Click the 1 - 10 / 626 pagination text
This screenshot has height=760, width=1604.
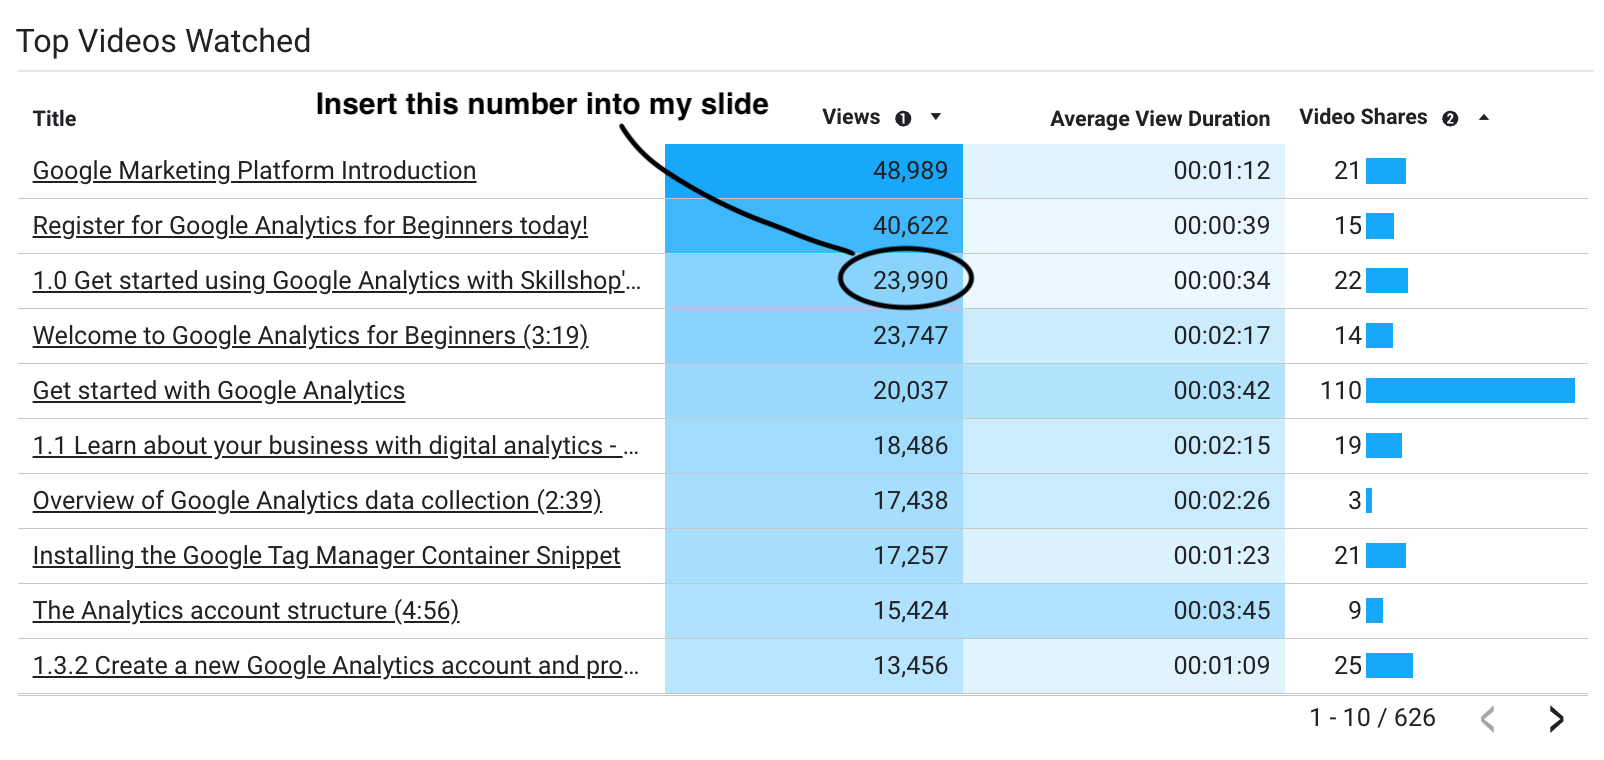tap(1372, 718)
